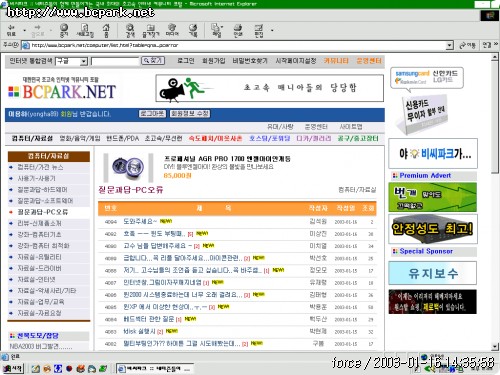Viewport: 500px width, 375px height.
Task: Open the Forward button history dropdown arrow
Action: pyautogui.click(x=51, y=31)
